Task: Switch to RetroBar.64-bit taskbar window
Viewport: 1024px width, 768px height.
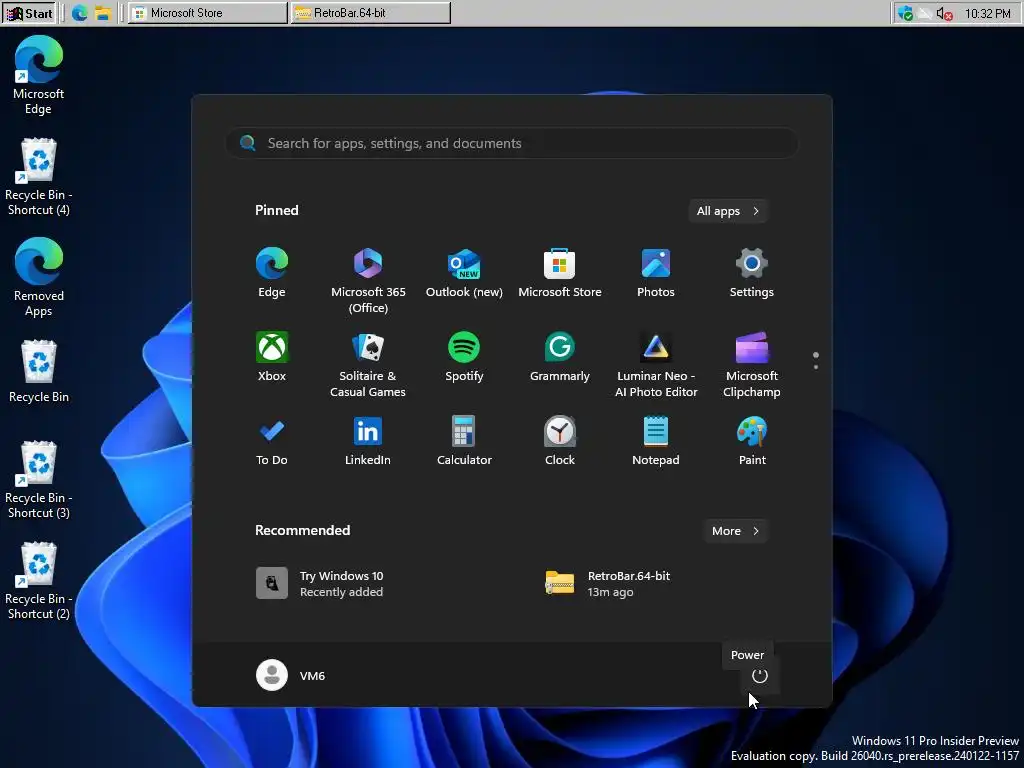Action: pos(370,13)
